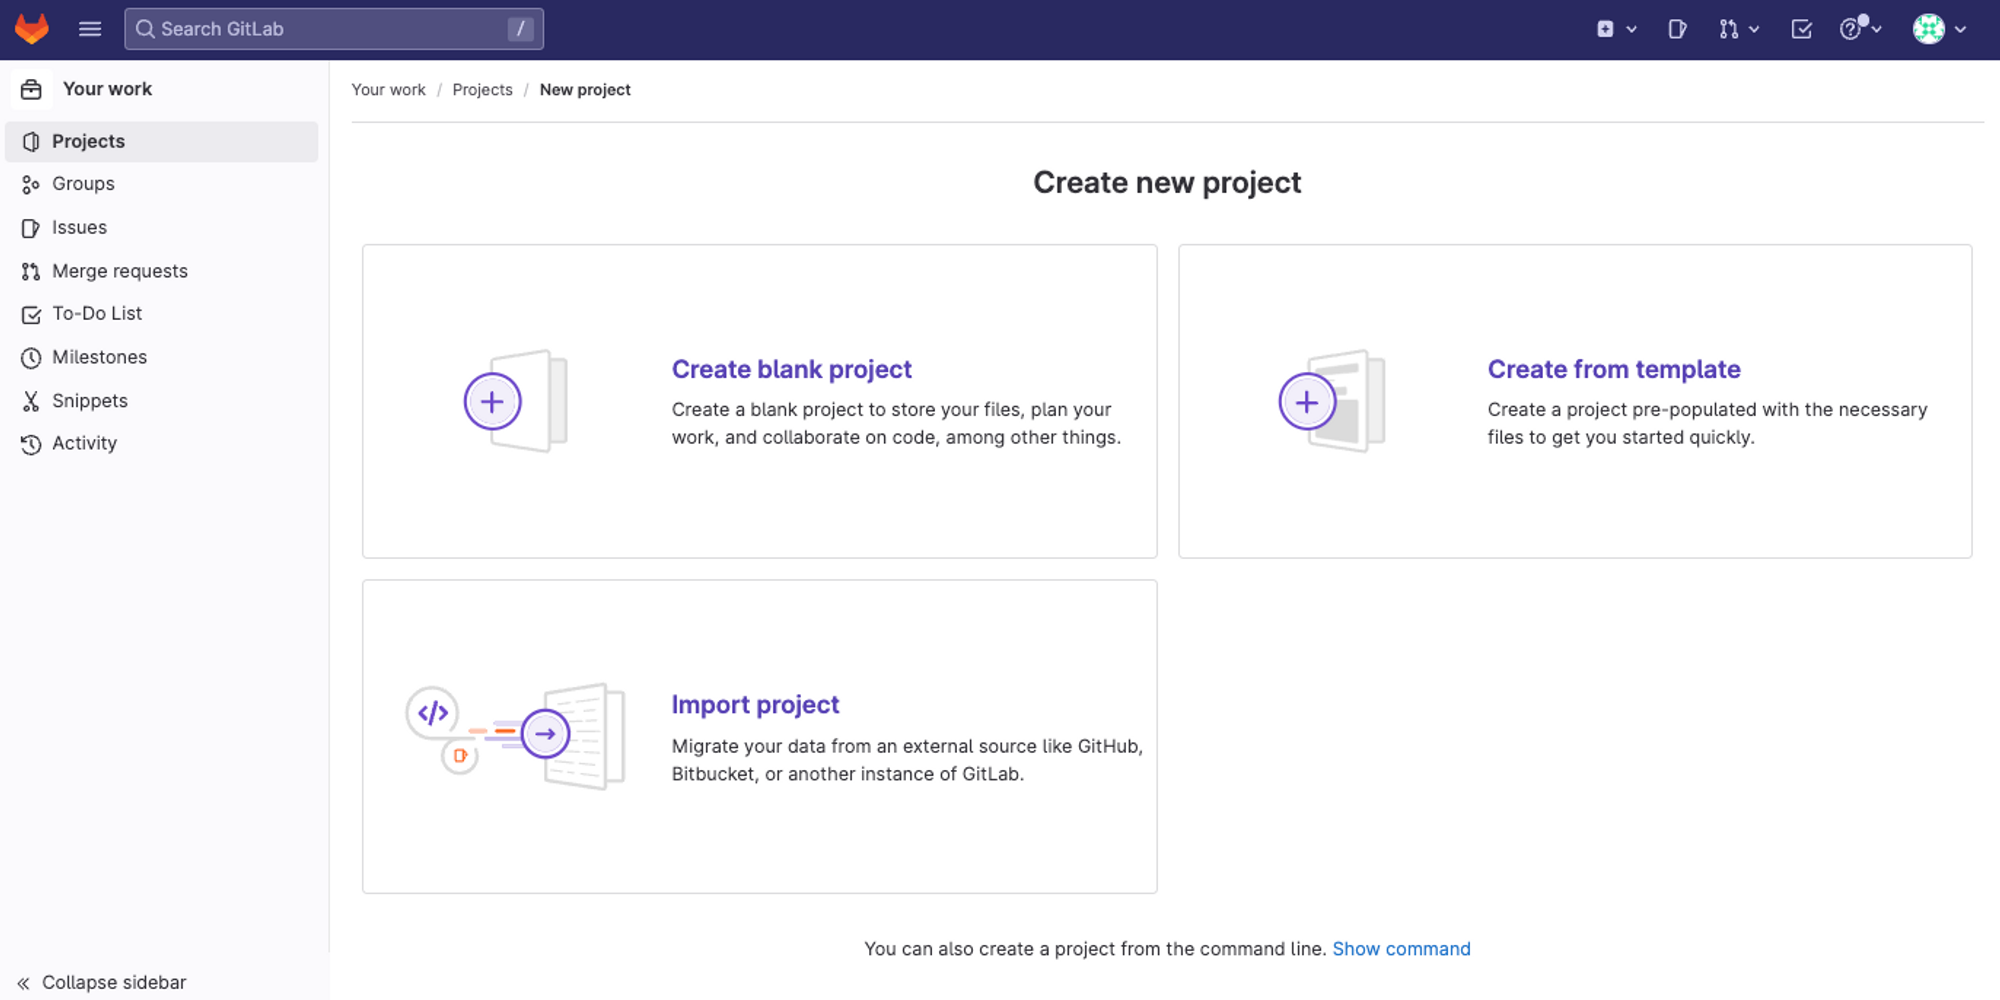
Task: Open the Help question mark menu
Action: click(x=1861, y=29)
